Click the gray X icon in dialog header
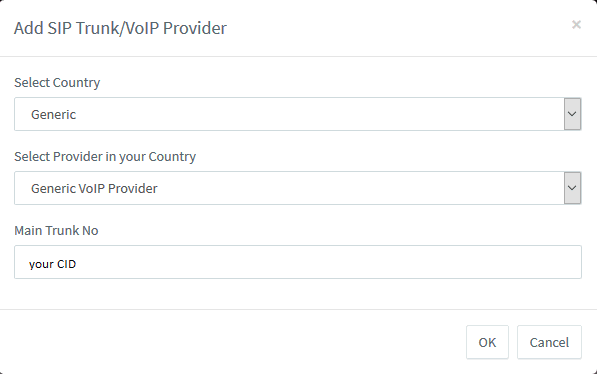The height and width of the screenshot is (374, 597). (576, 25)
